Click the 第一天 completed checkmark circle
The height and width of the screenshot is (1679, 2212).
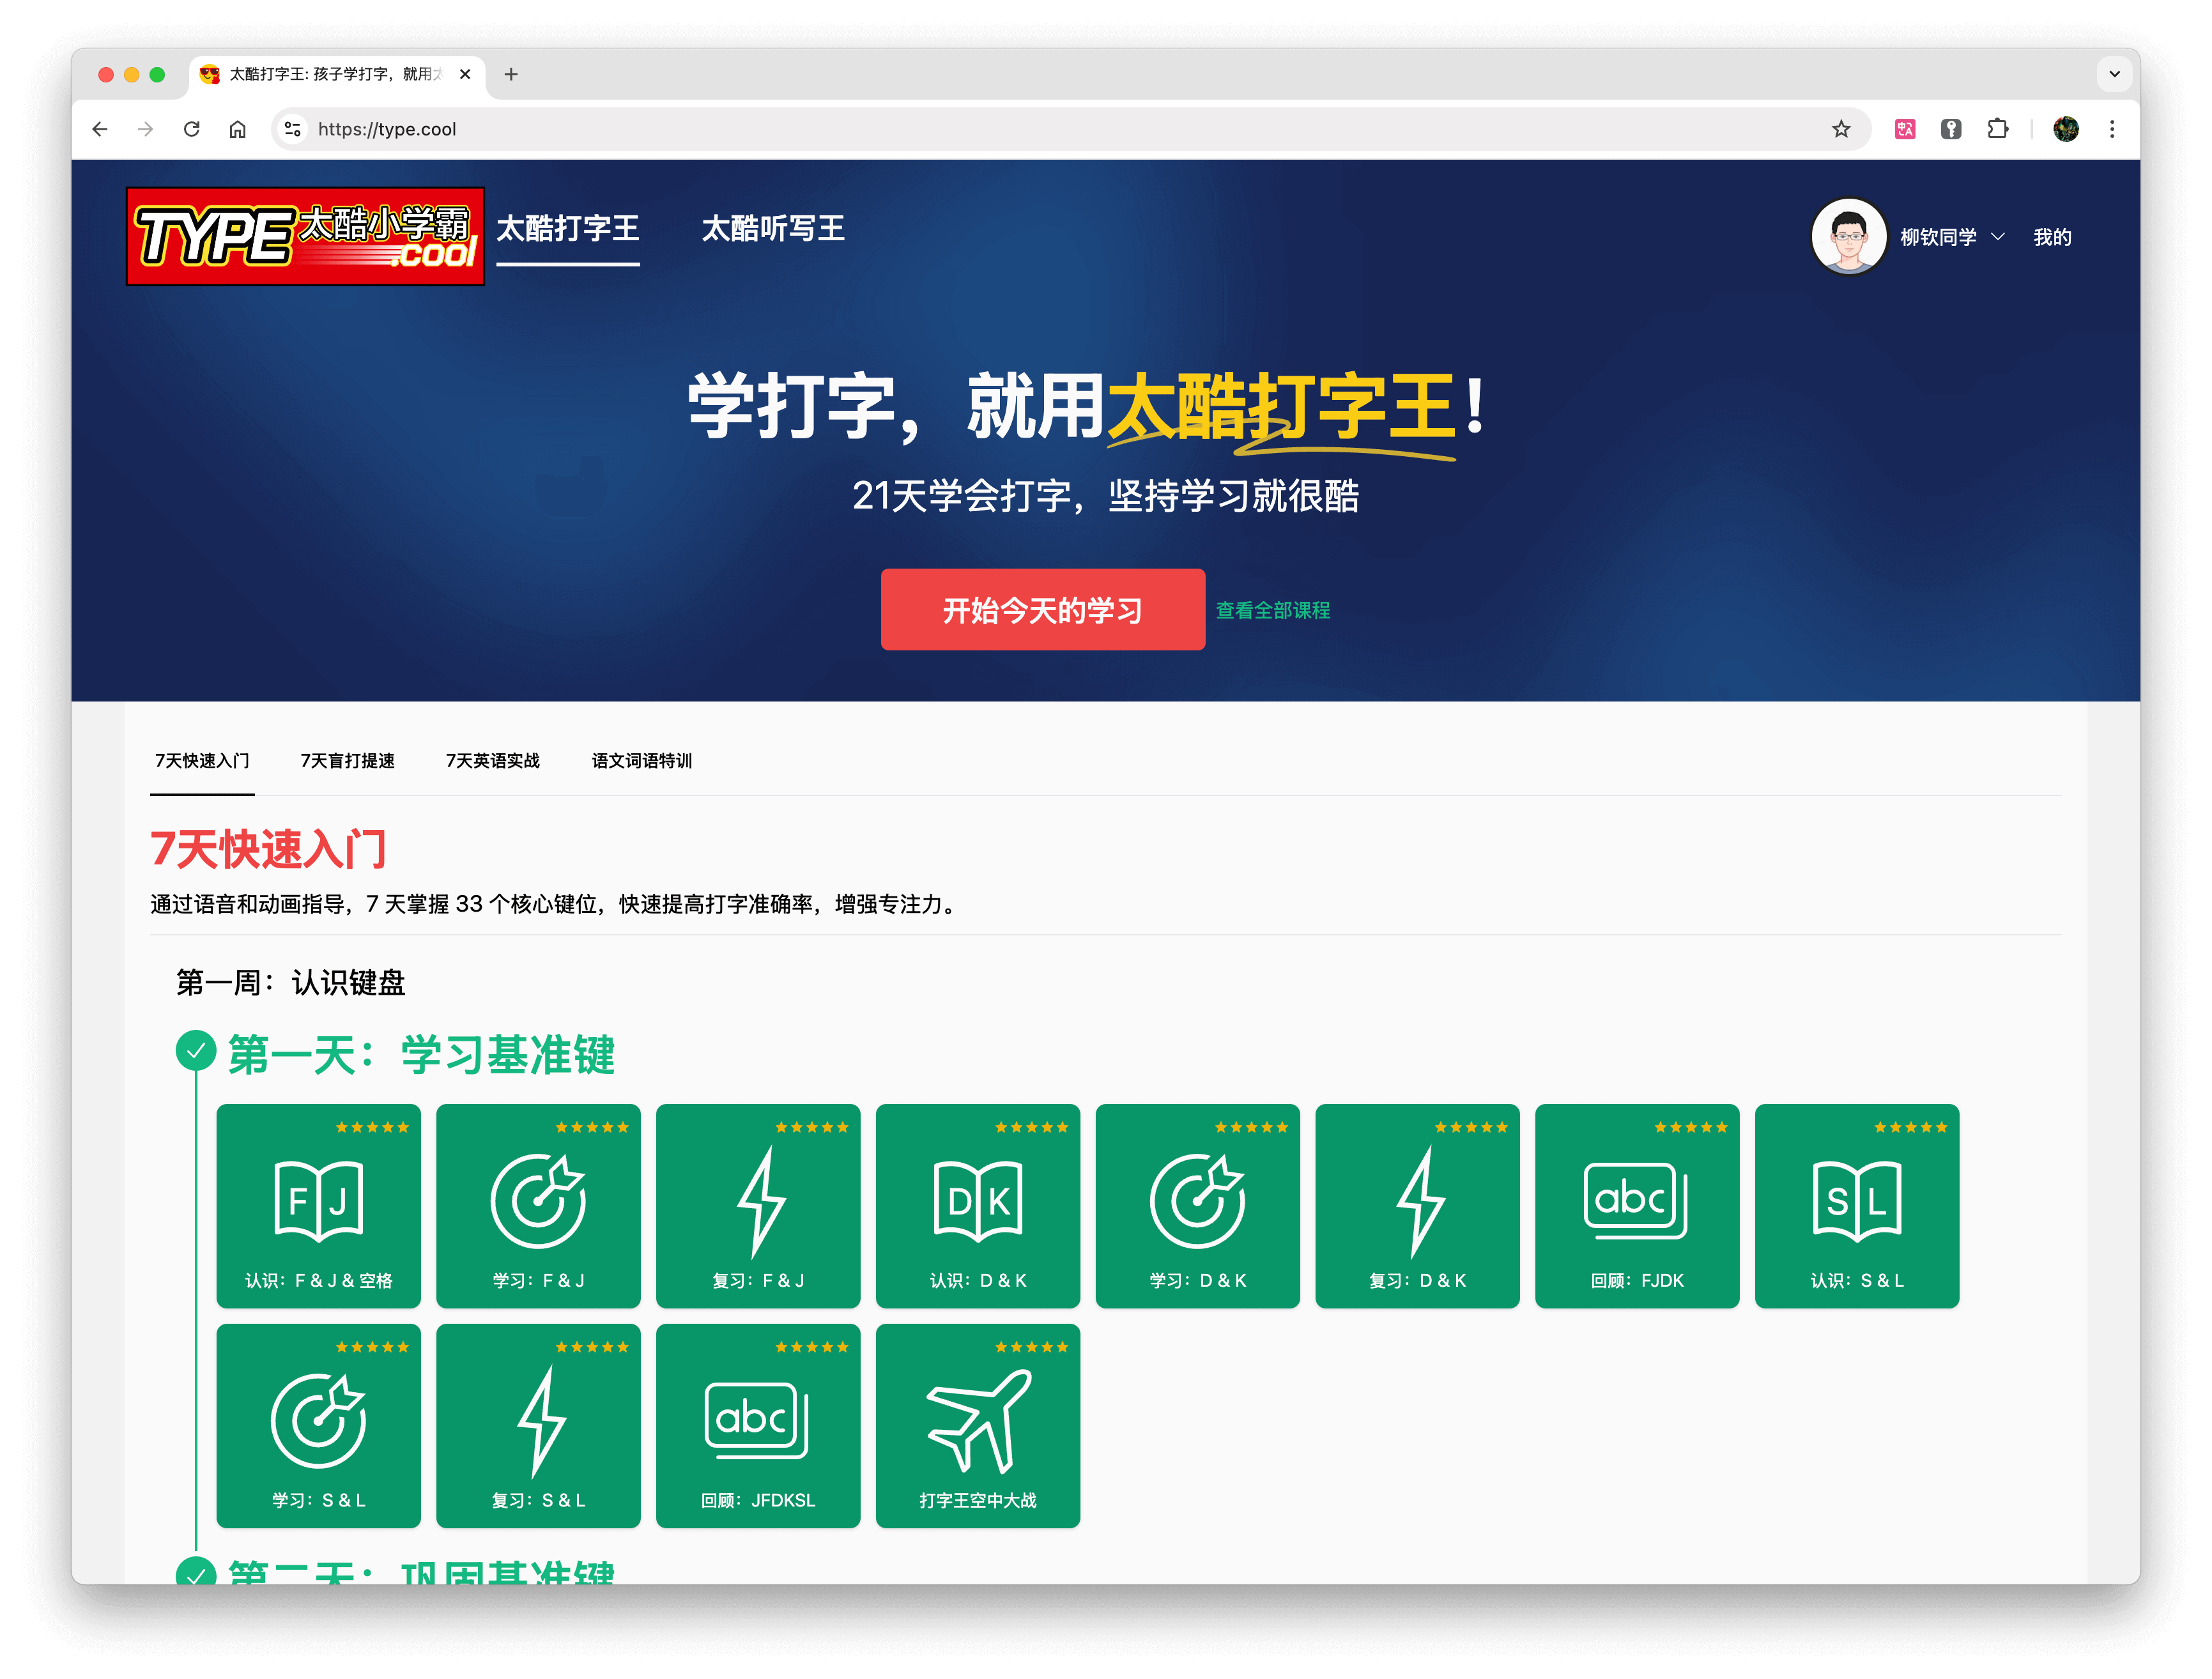pyautogui.click(x=196, y=1051)
